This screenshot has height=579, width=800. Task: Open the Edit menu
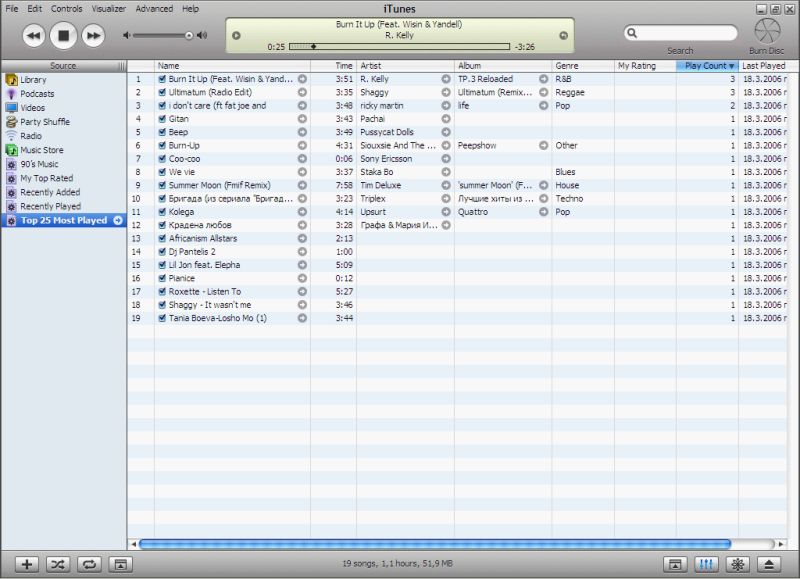coord(35,9)
